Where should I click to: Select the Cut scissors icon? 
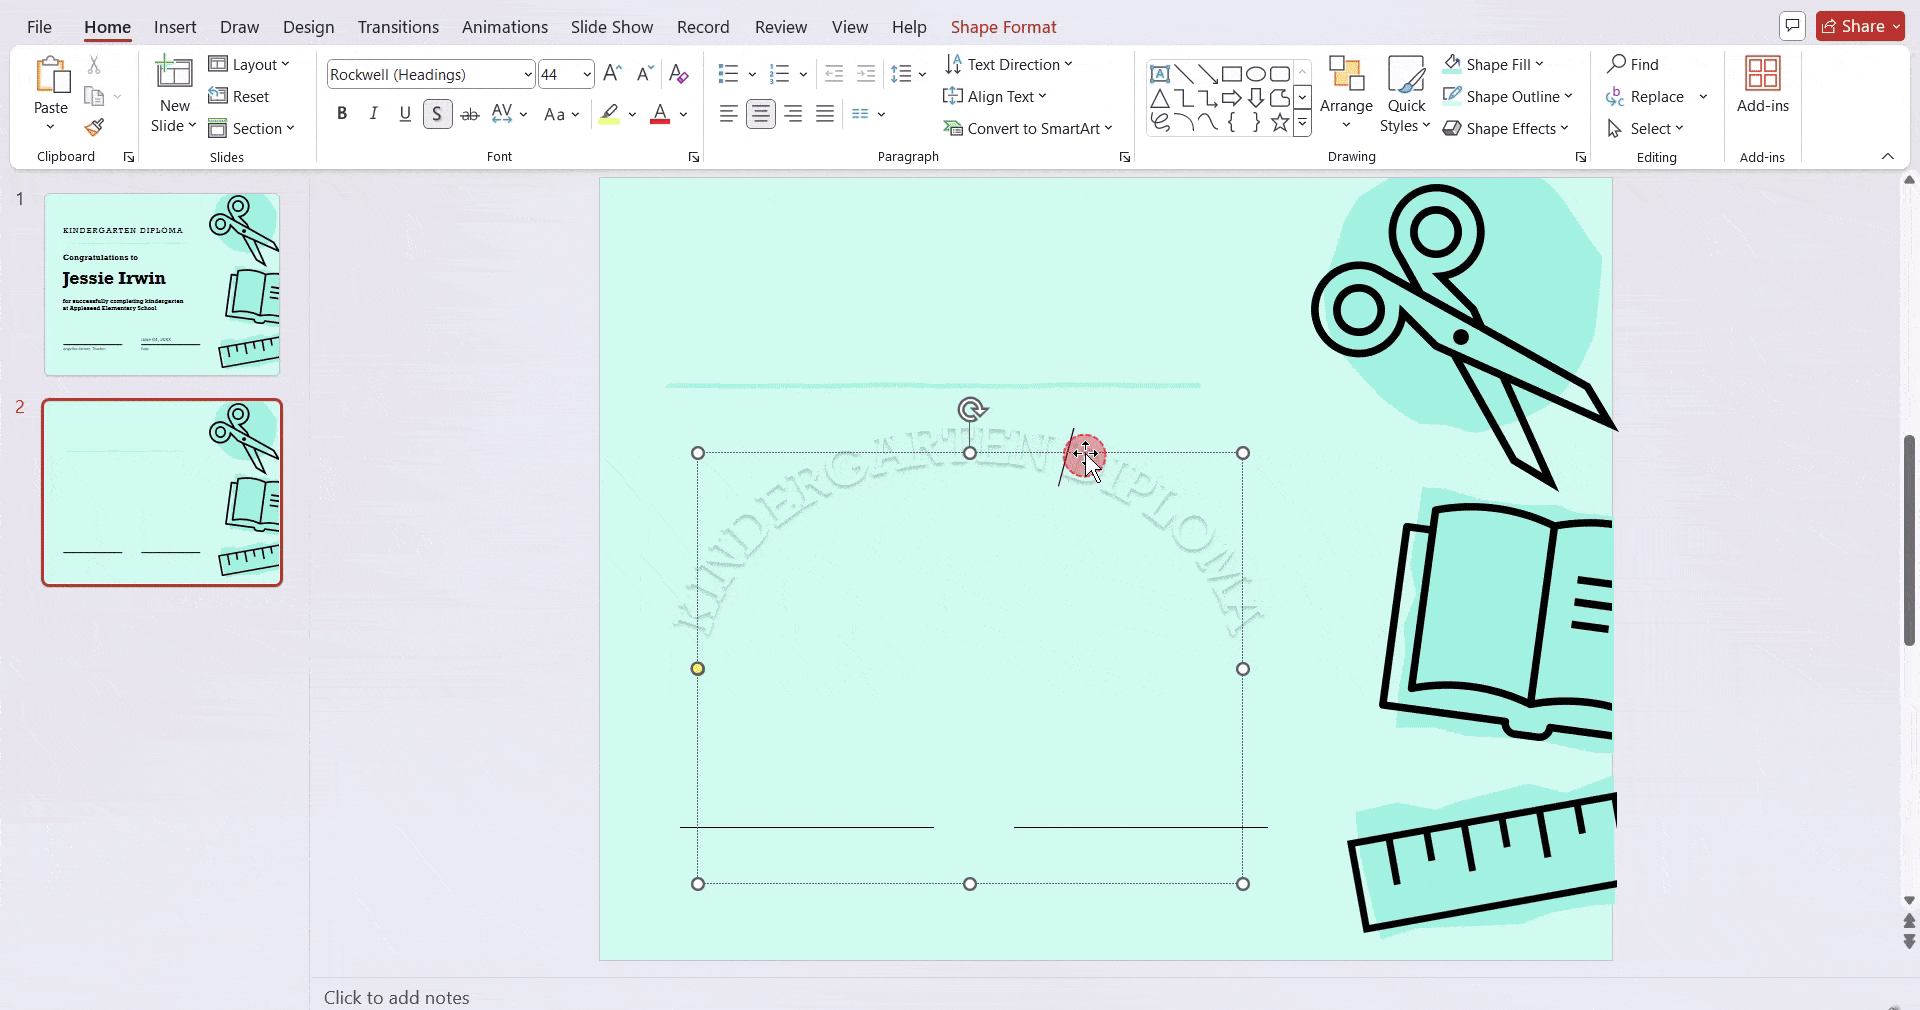point(95,63)
